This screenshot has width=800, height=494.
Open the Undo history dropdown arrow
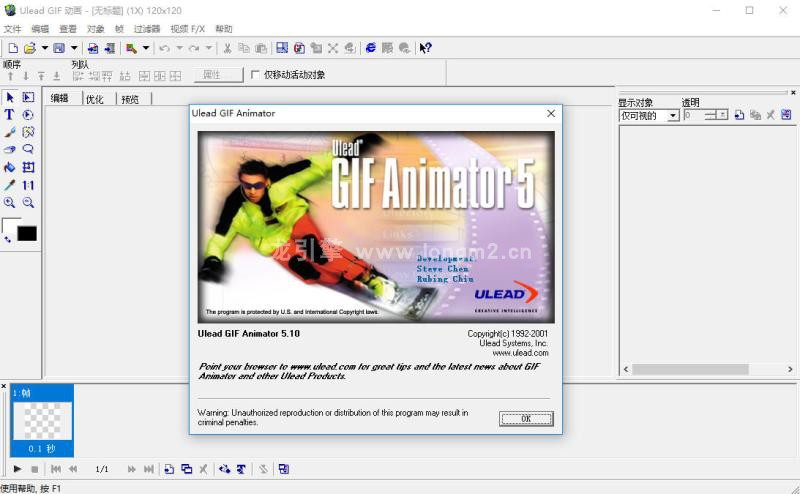point(179,48)
